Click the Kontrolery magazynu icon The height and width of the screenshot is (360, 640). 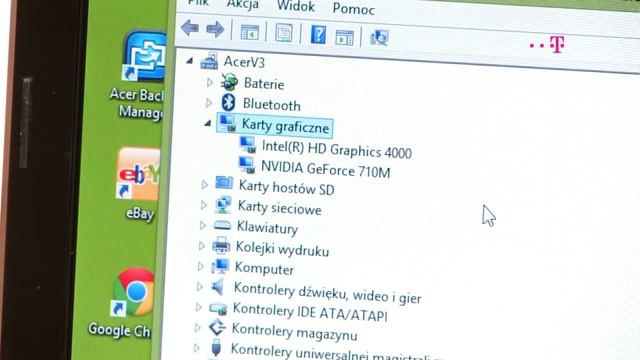tap(217, 327)
